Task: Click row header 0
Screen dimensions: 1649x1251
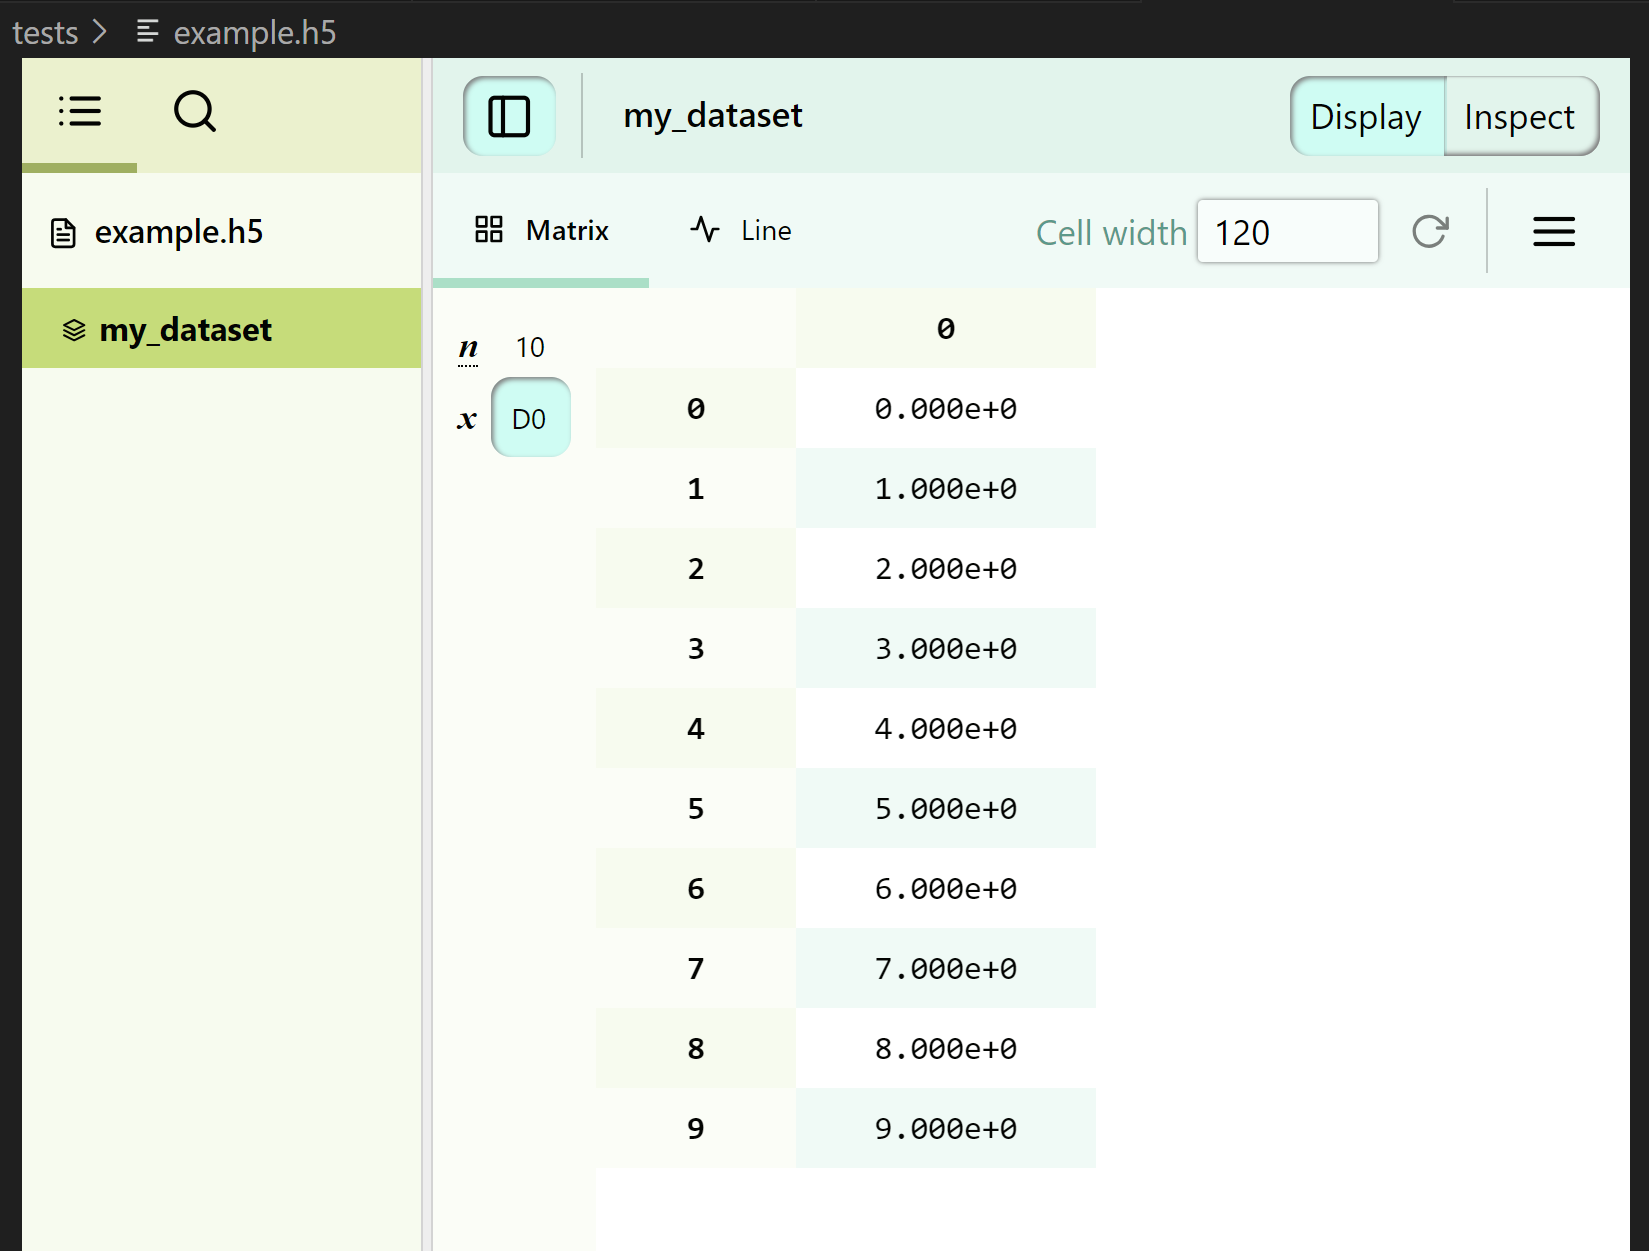Action: click(x=696, y=408)
